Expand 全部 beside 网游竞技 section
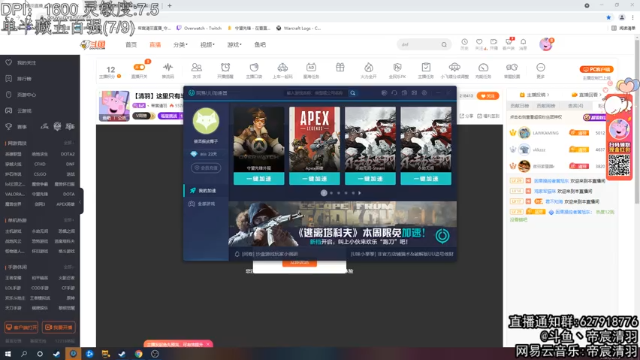Image resolution: width=640 pixels, height=360 pixels. pyautogui.click(x=68, y=143)
